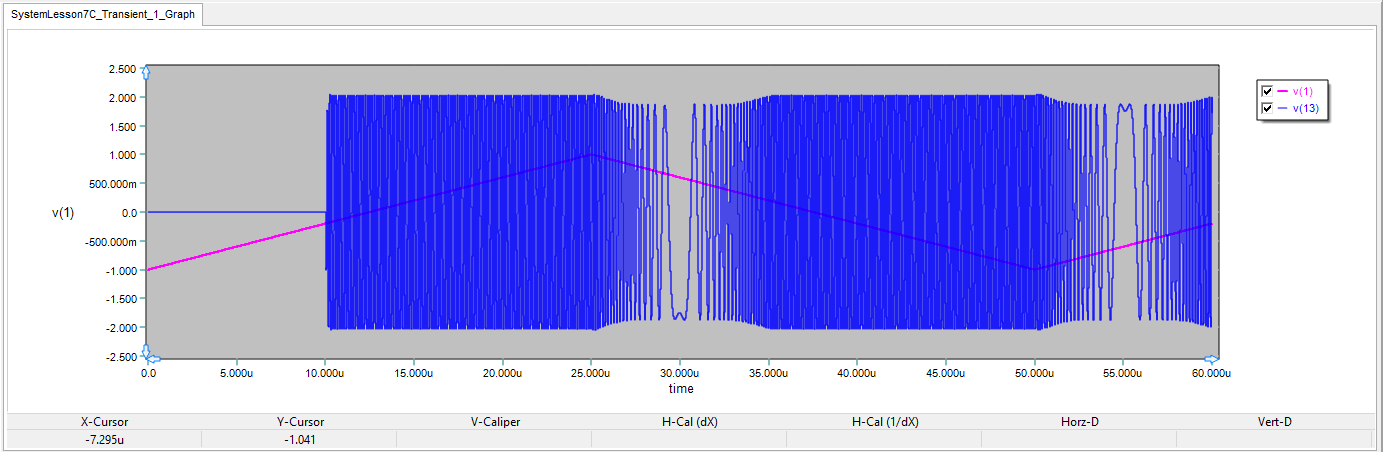The height and width of the screenshot is (452, 1383).
Task: Click the Y-Cursor column header
Action: (300, 422)
